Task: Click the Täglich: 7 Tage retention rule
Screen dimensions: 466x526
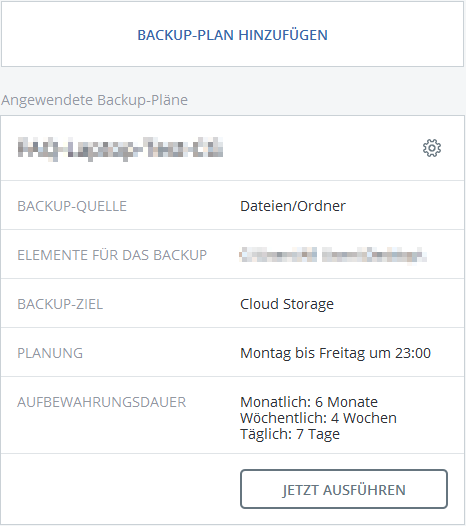Action: pos(290,434)
